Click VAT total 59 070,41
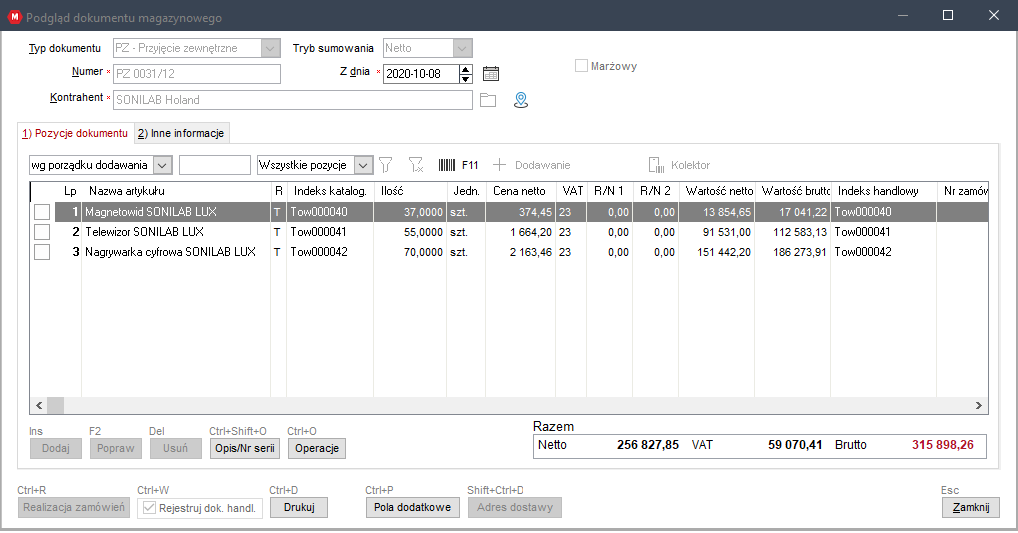This screenshot has width=1018, height=533. tap(795, 445)
